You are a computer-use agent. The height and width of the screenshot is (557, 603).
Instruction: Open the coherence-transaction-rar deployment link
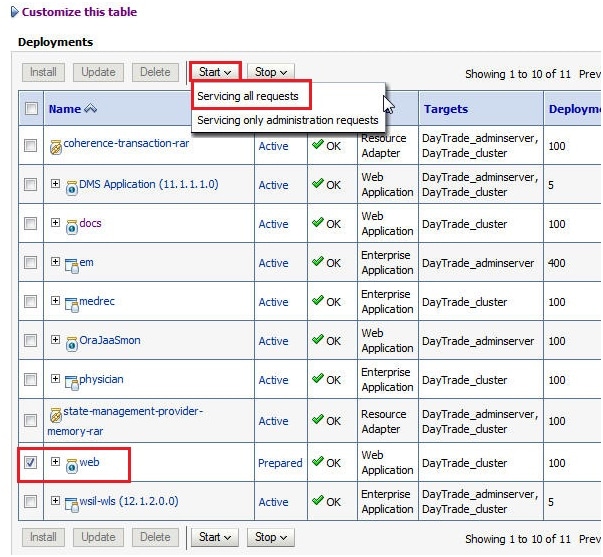pyautogui.click(x=126, y=143)
